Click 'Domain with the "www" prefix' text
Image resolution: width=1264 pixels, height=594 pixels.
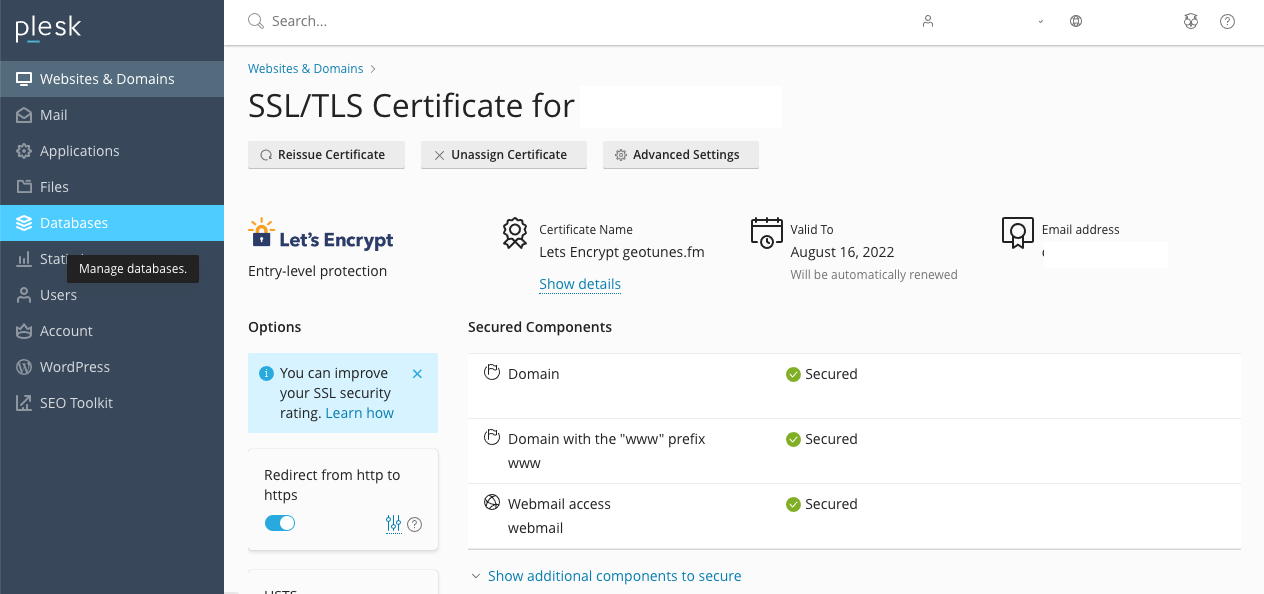pyautogui.click(x=607, y=439)
